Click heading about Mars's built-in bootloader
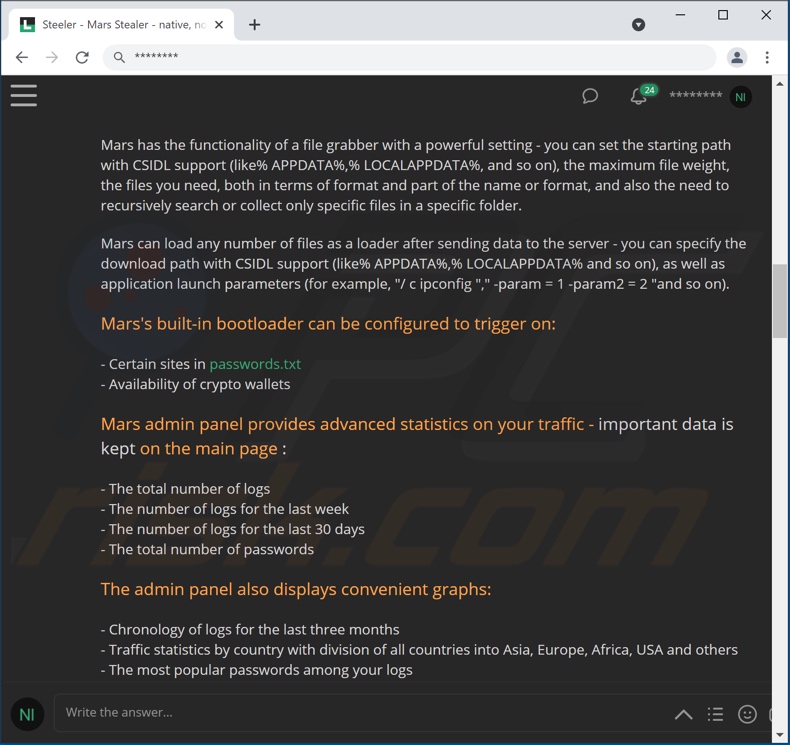This screenshot has height=745, width=790. pos(328,324)
